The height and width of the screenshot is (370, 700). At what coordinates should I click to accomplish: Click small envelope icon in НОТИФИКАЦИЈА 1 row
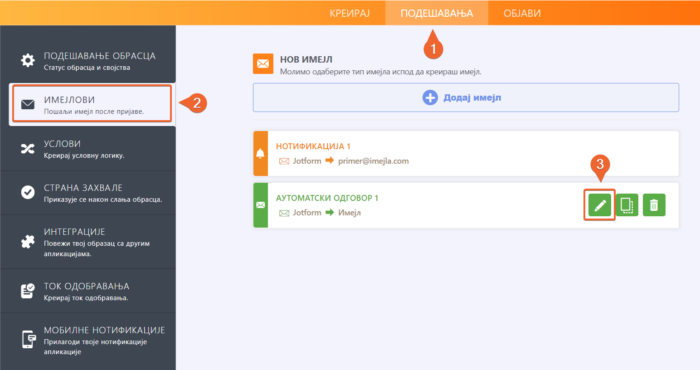tap(284, 161)
